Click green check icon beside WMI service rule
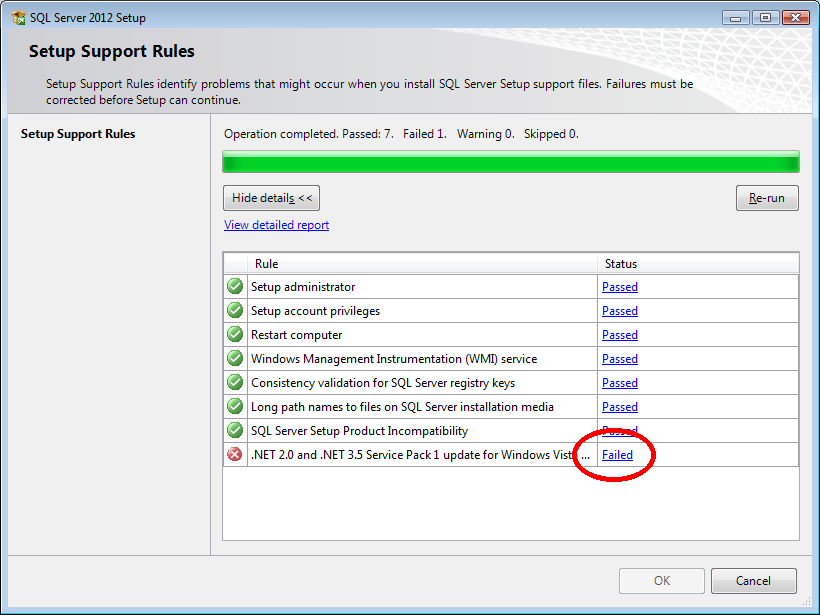The width and height of the screenshot is (820, 615). coord(235,358)
